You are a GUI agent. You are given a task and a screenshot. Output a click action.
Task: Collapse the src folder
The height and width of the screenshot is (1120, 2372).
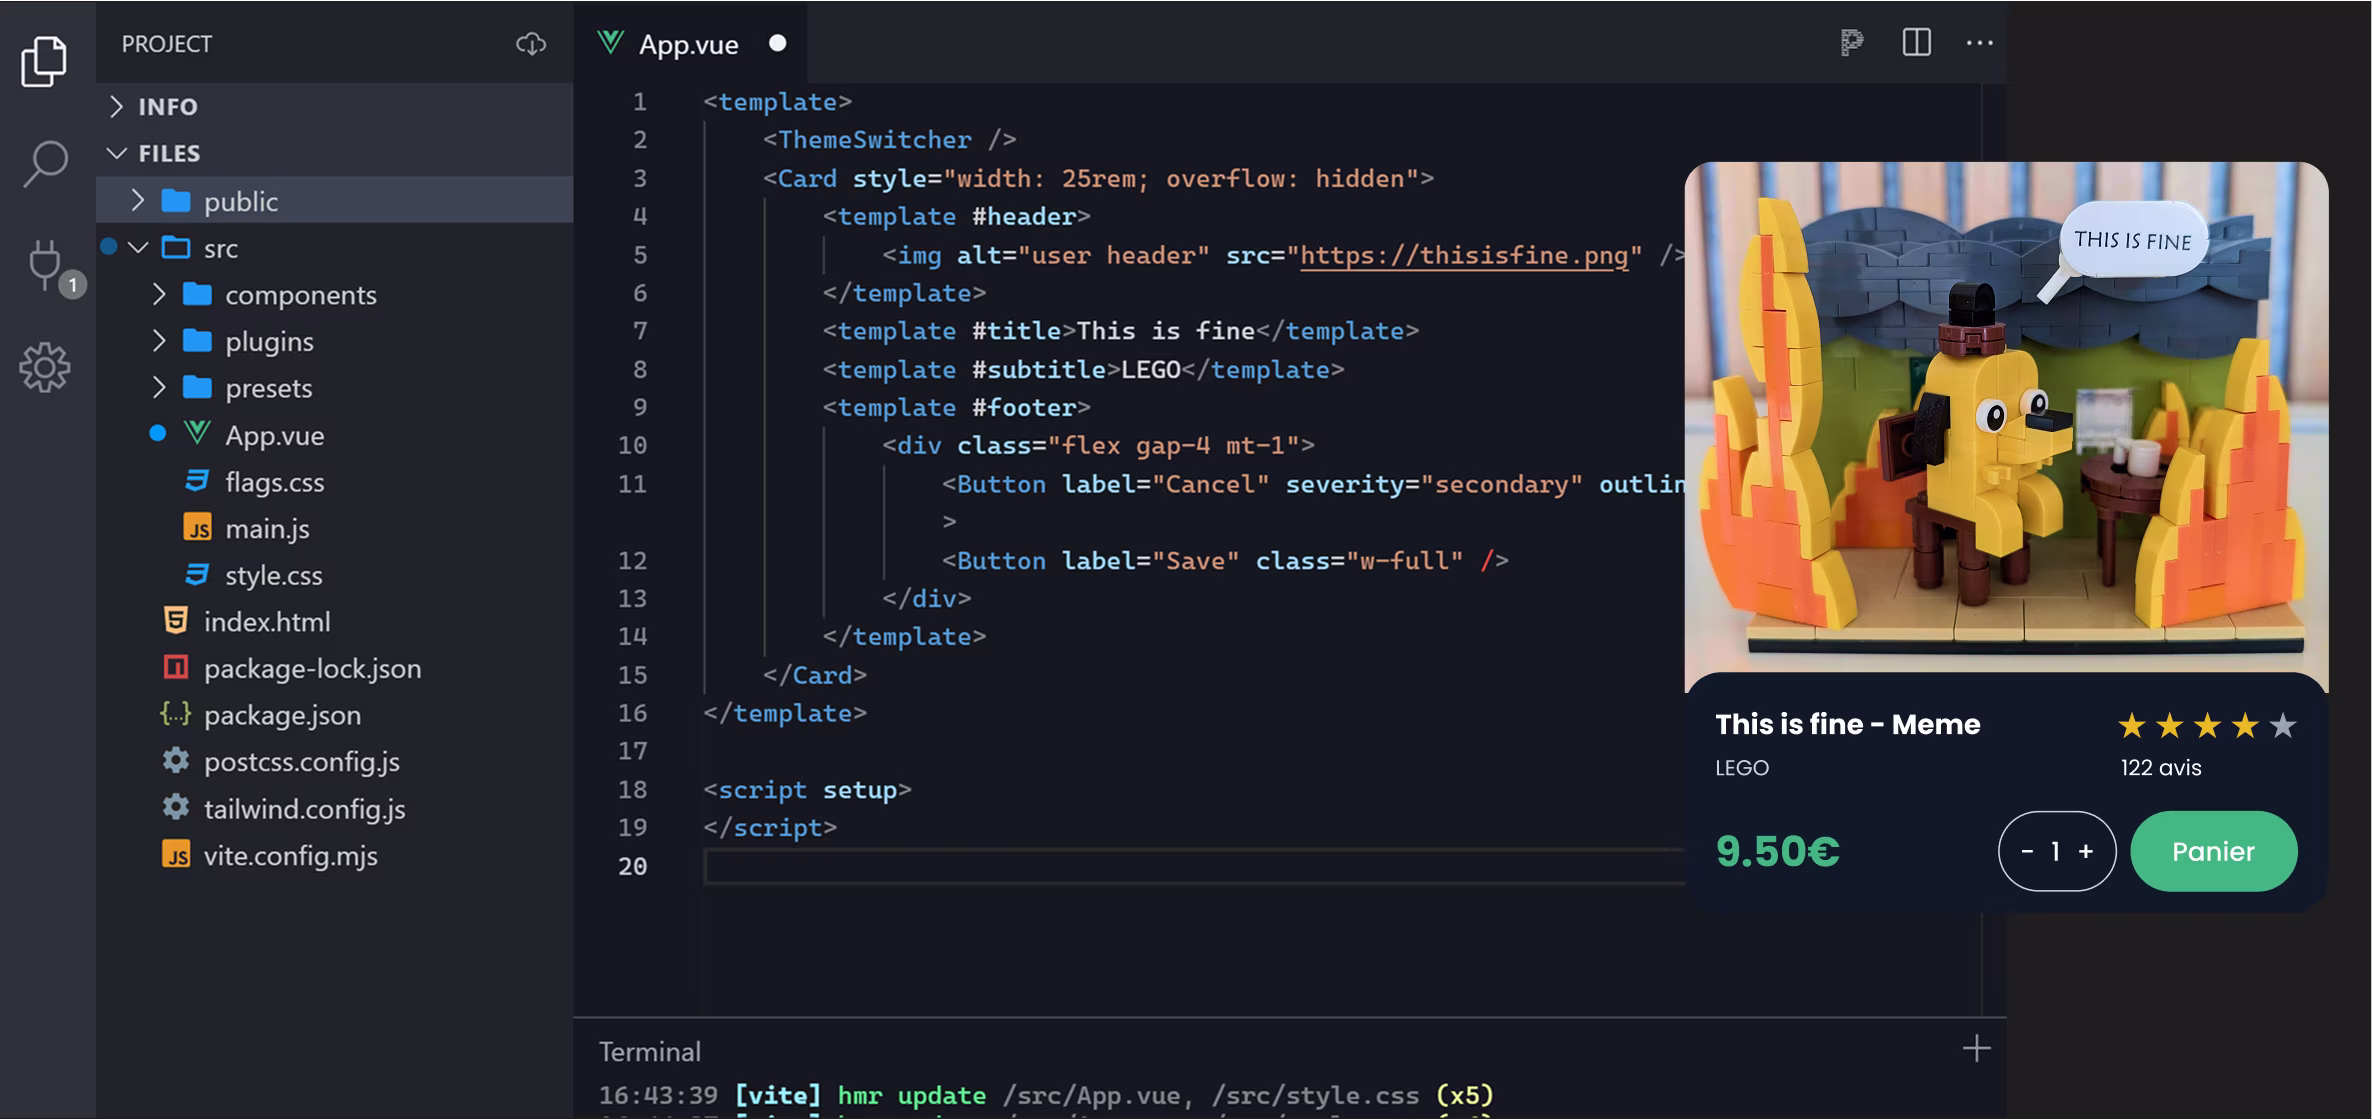(138, 248)
